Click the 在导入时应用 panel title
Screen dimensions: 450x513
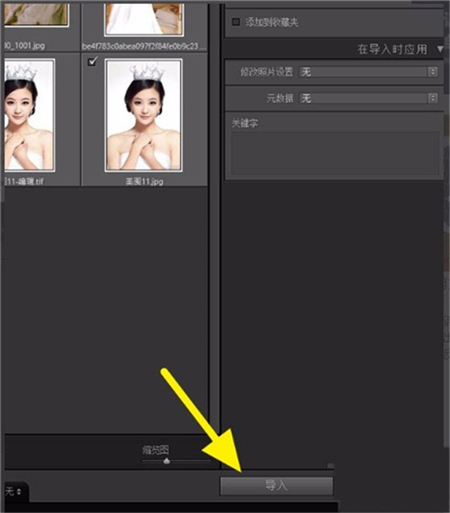pyautogui.click(x=392, y=49)
